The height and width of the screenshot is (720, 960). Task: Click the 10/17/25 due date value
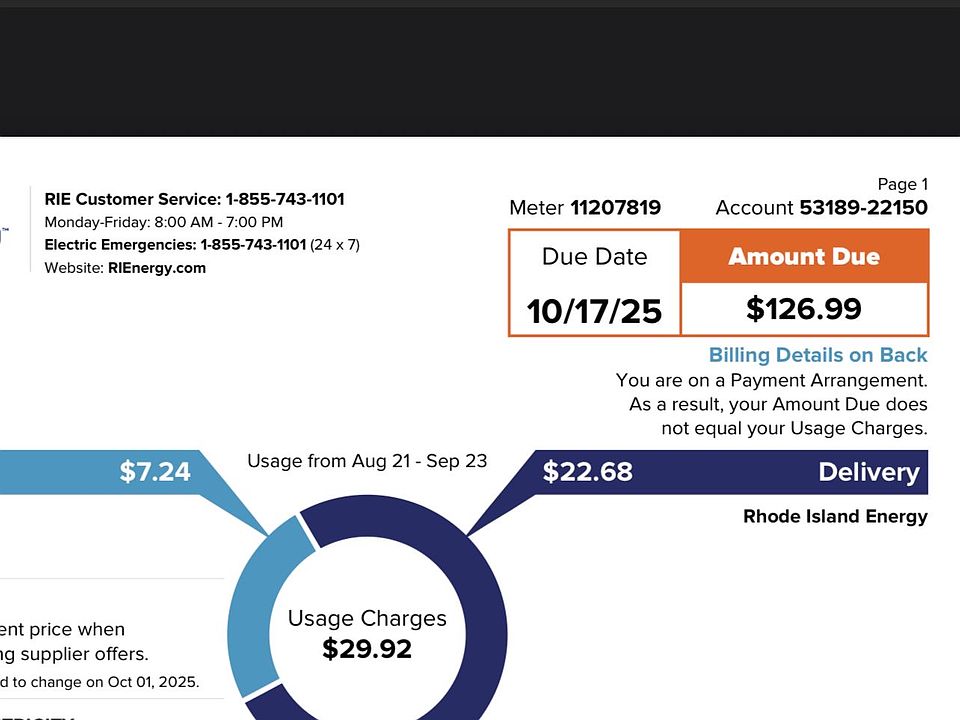point(594,311)
